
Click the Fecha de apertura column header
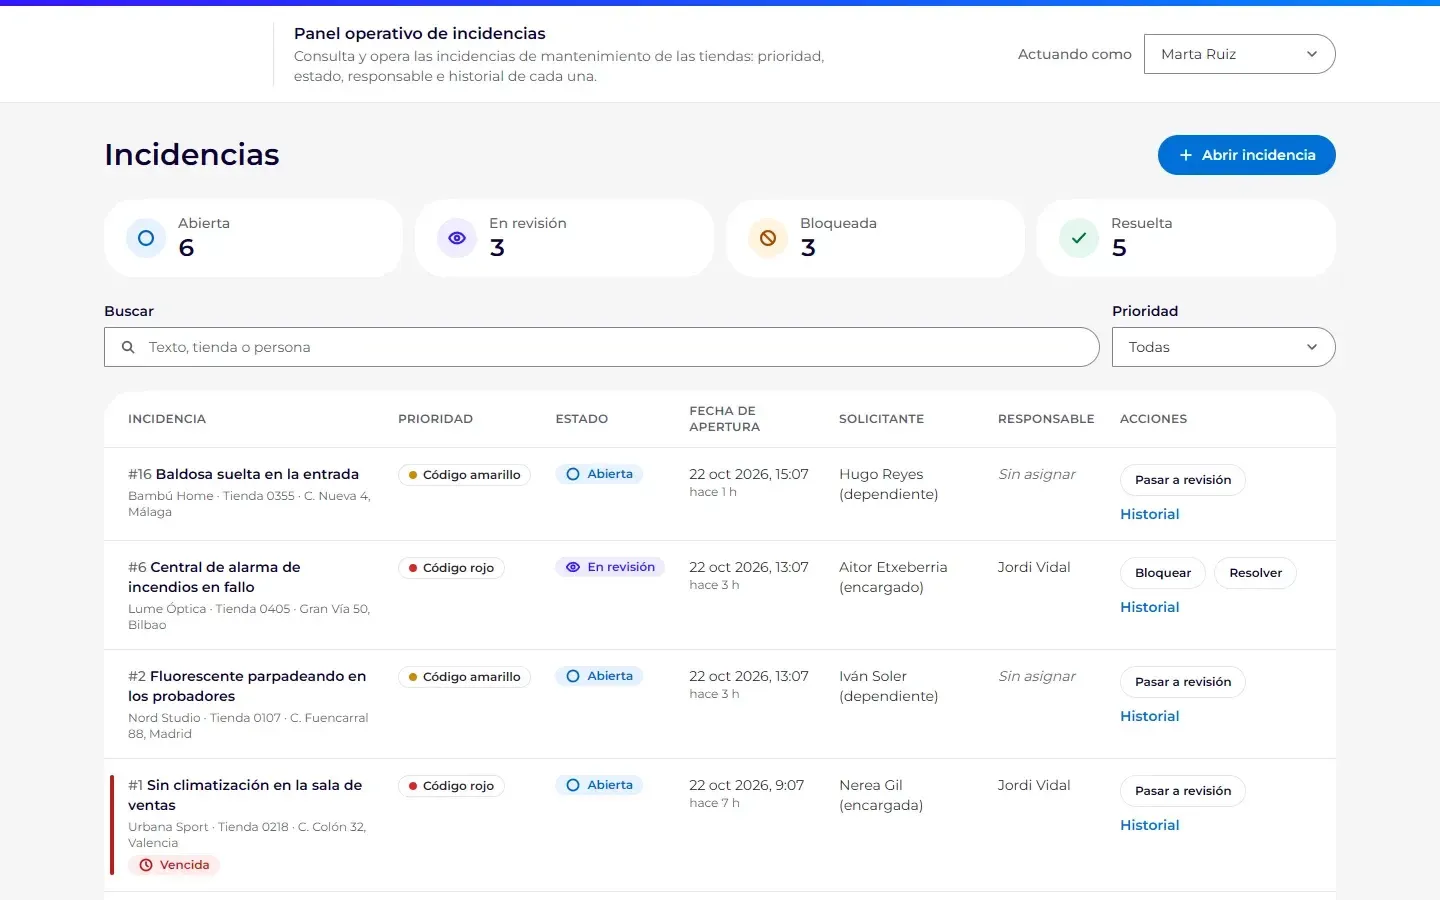click(725, 419)
